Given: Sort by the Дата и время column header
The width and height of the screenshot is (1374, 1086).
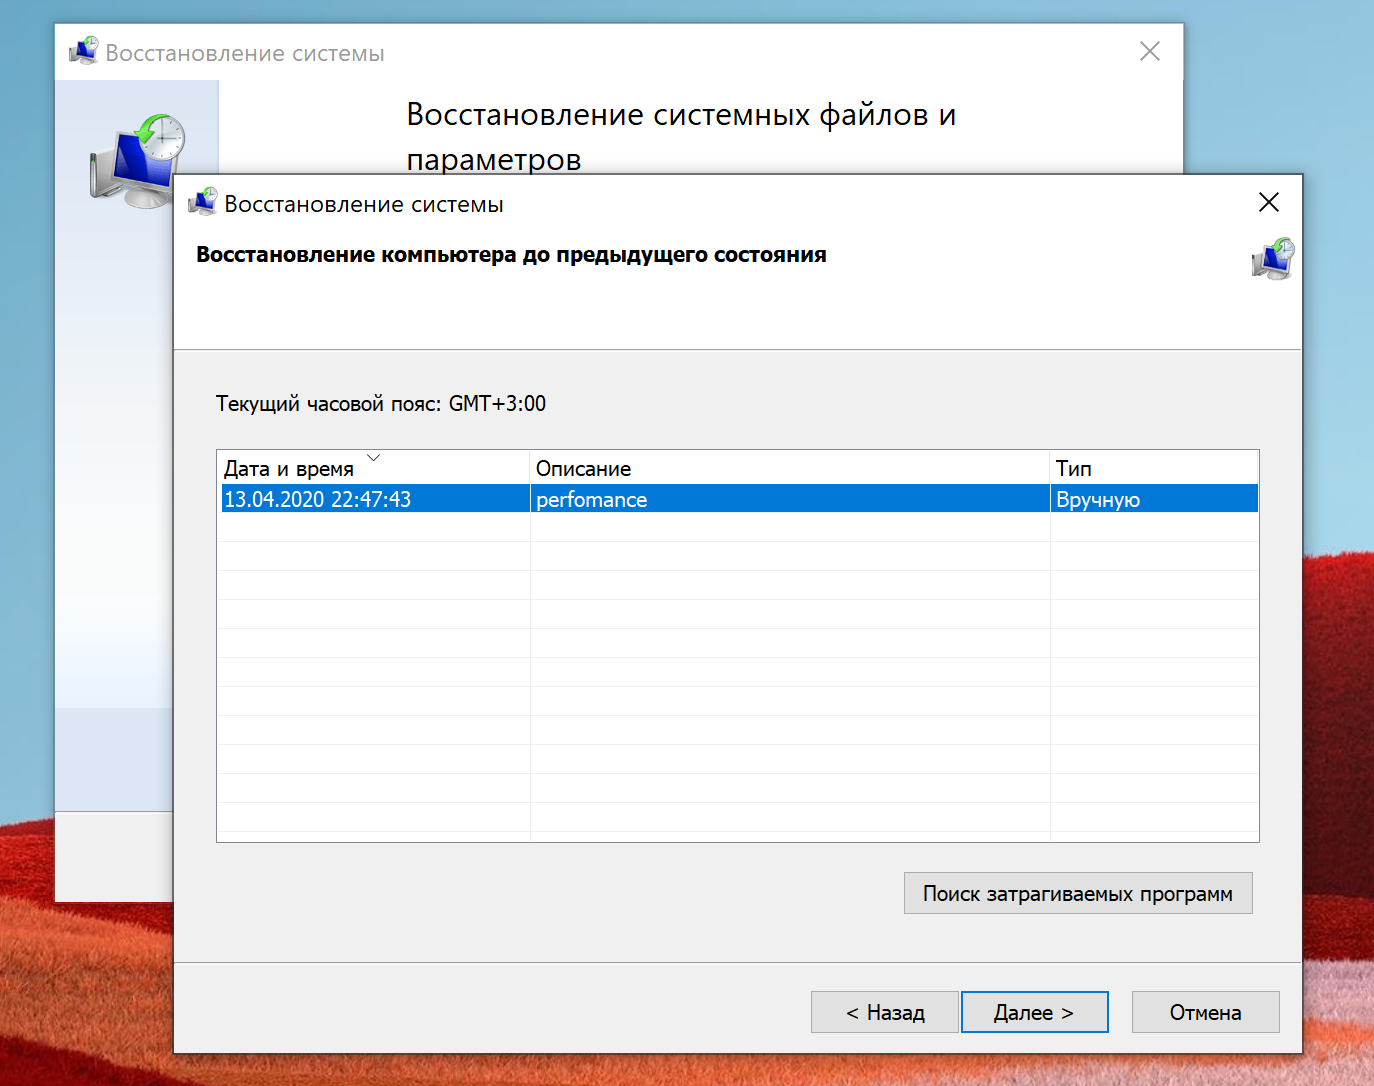Looking at the screenshot, I should tap(373, 468).
